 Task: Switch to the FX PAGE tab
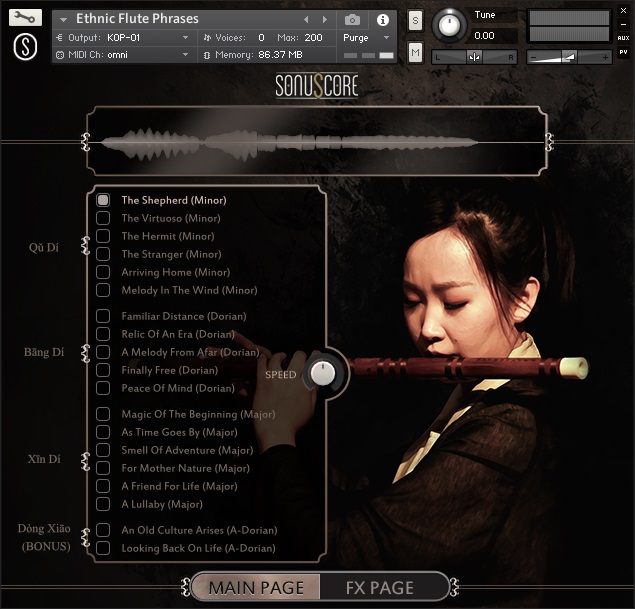380,588
